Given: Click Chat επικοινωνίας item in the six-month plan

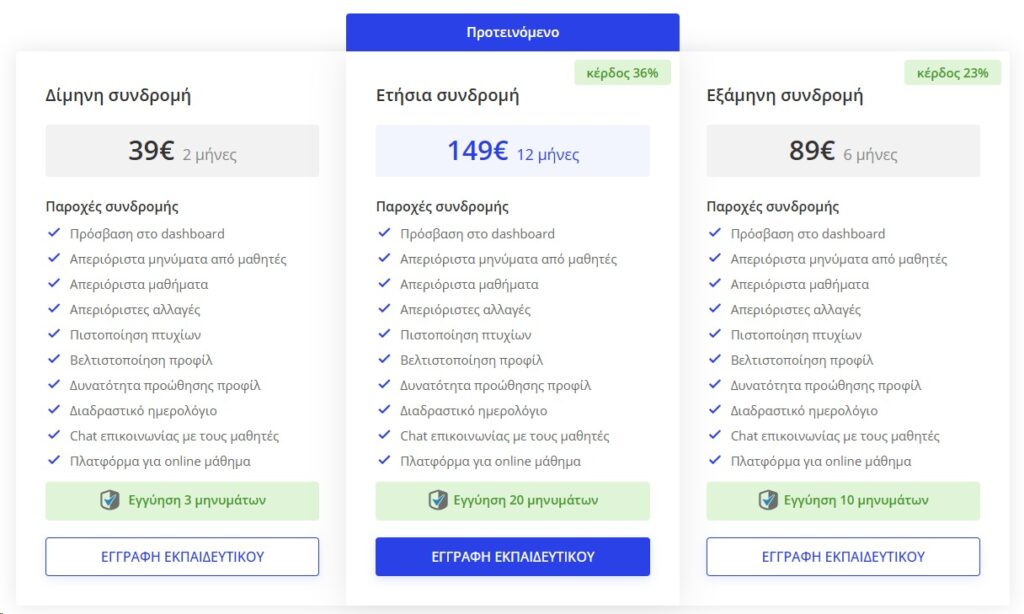Looking at the screenshot, I should [x=835, y=436].
